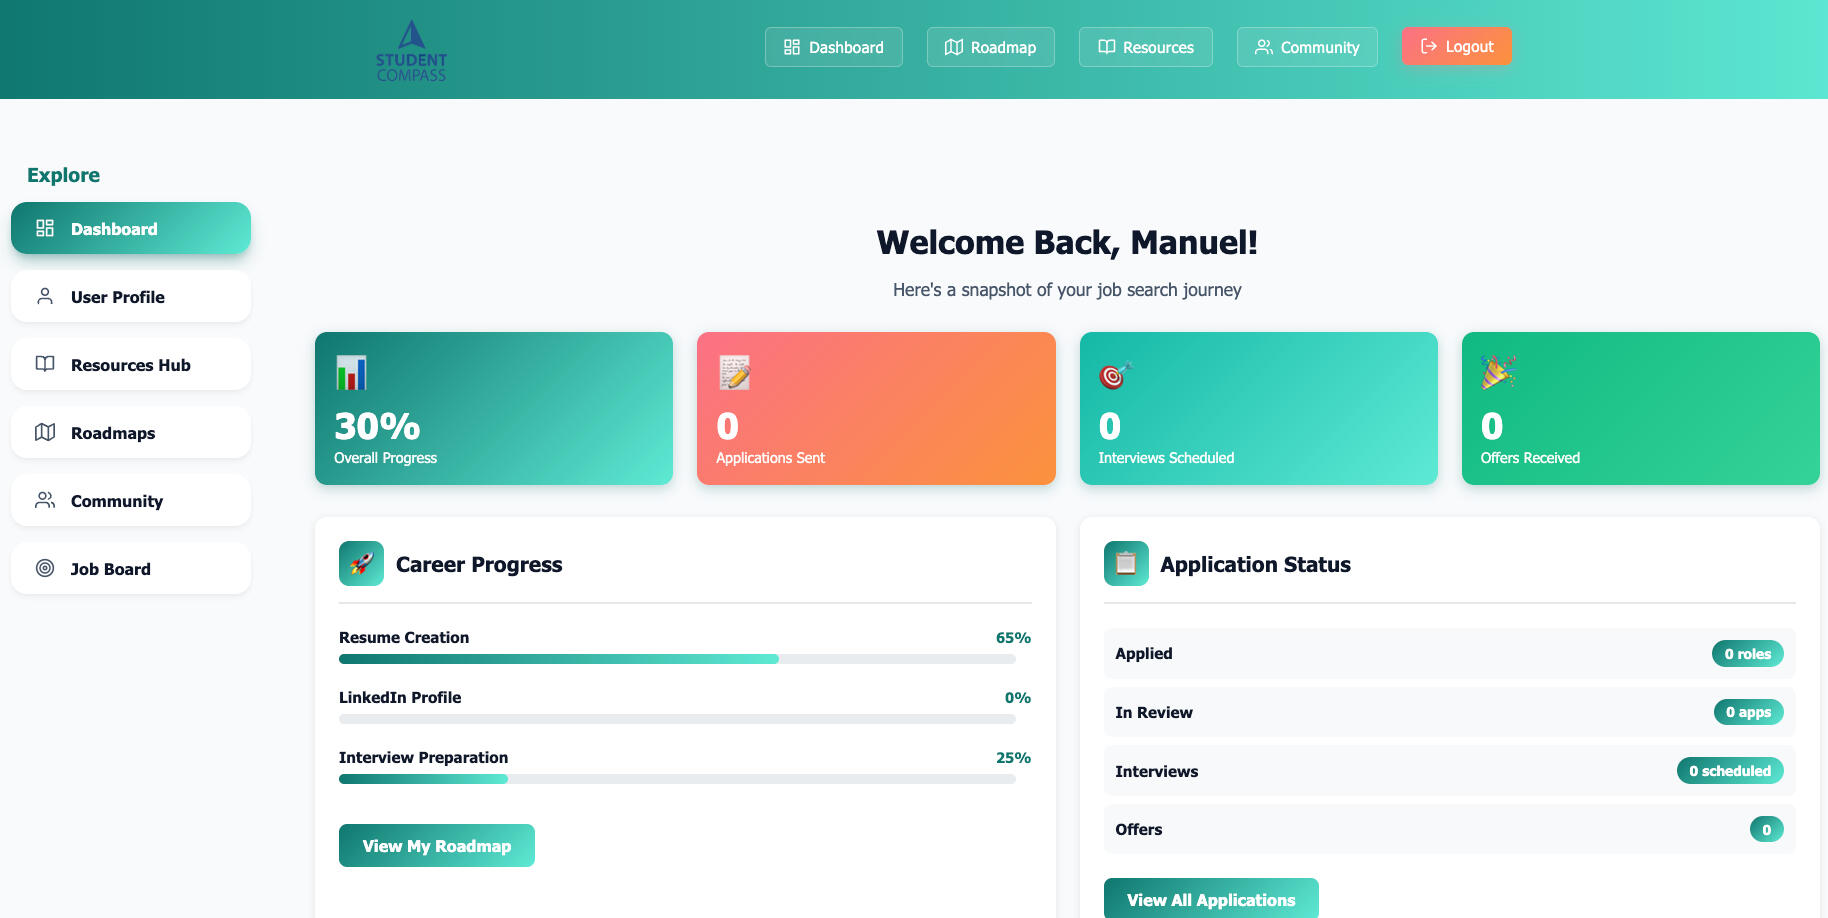Open Roadmap from the top navigation

990,47
